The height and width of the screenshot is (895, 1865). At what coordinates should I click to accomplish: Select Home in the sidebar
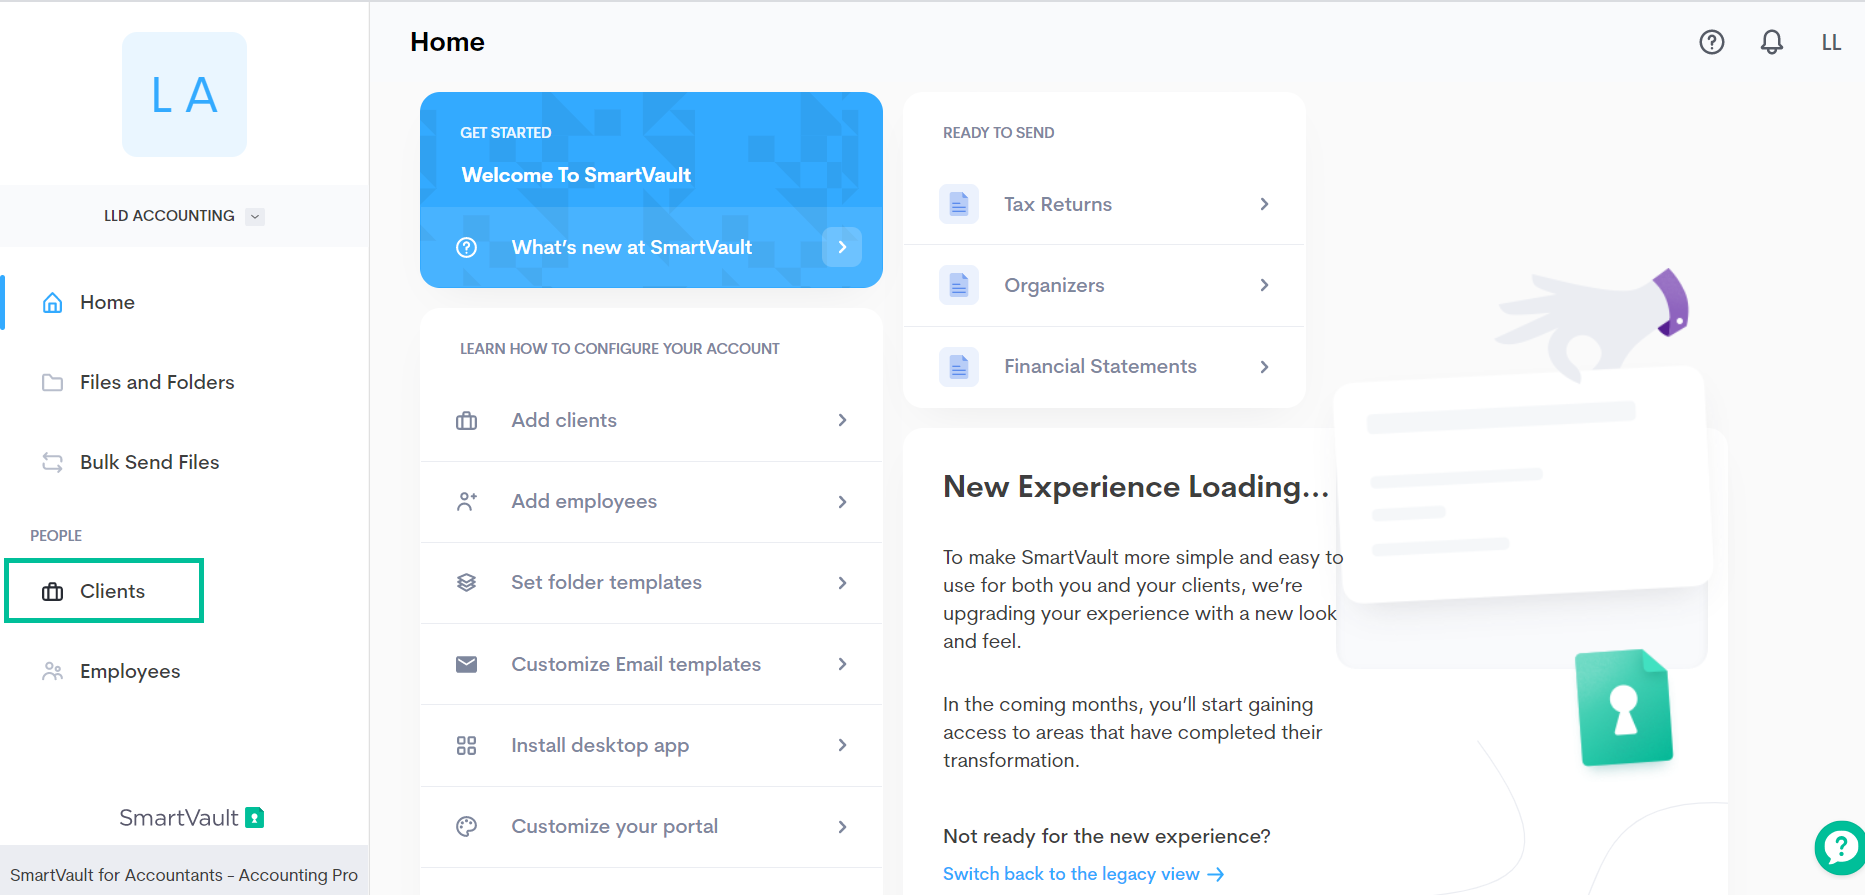tap(107, 302)
